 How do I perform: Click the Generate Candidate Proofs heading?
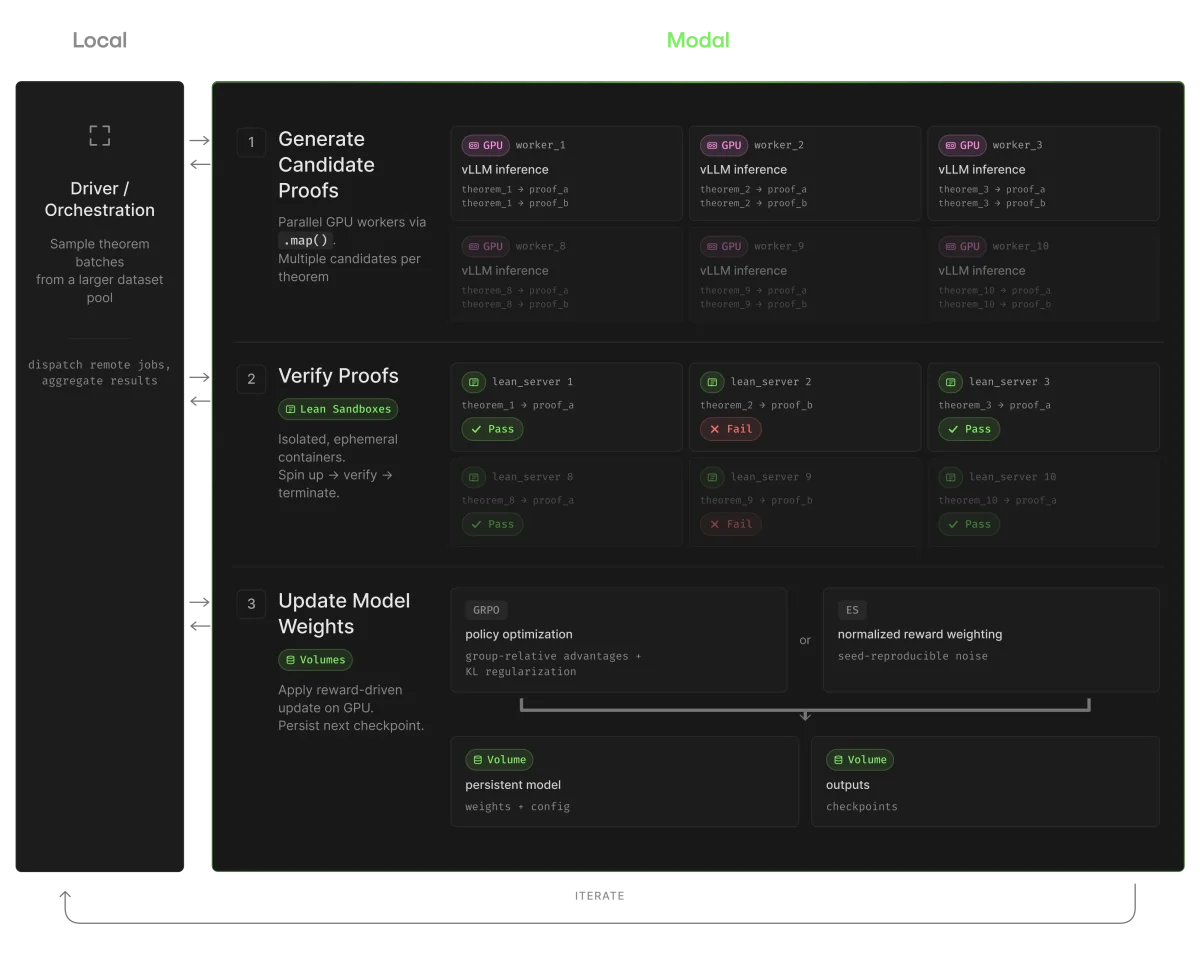click(326, 165)
